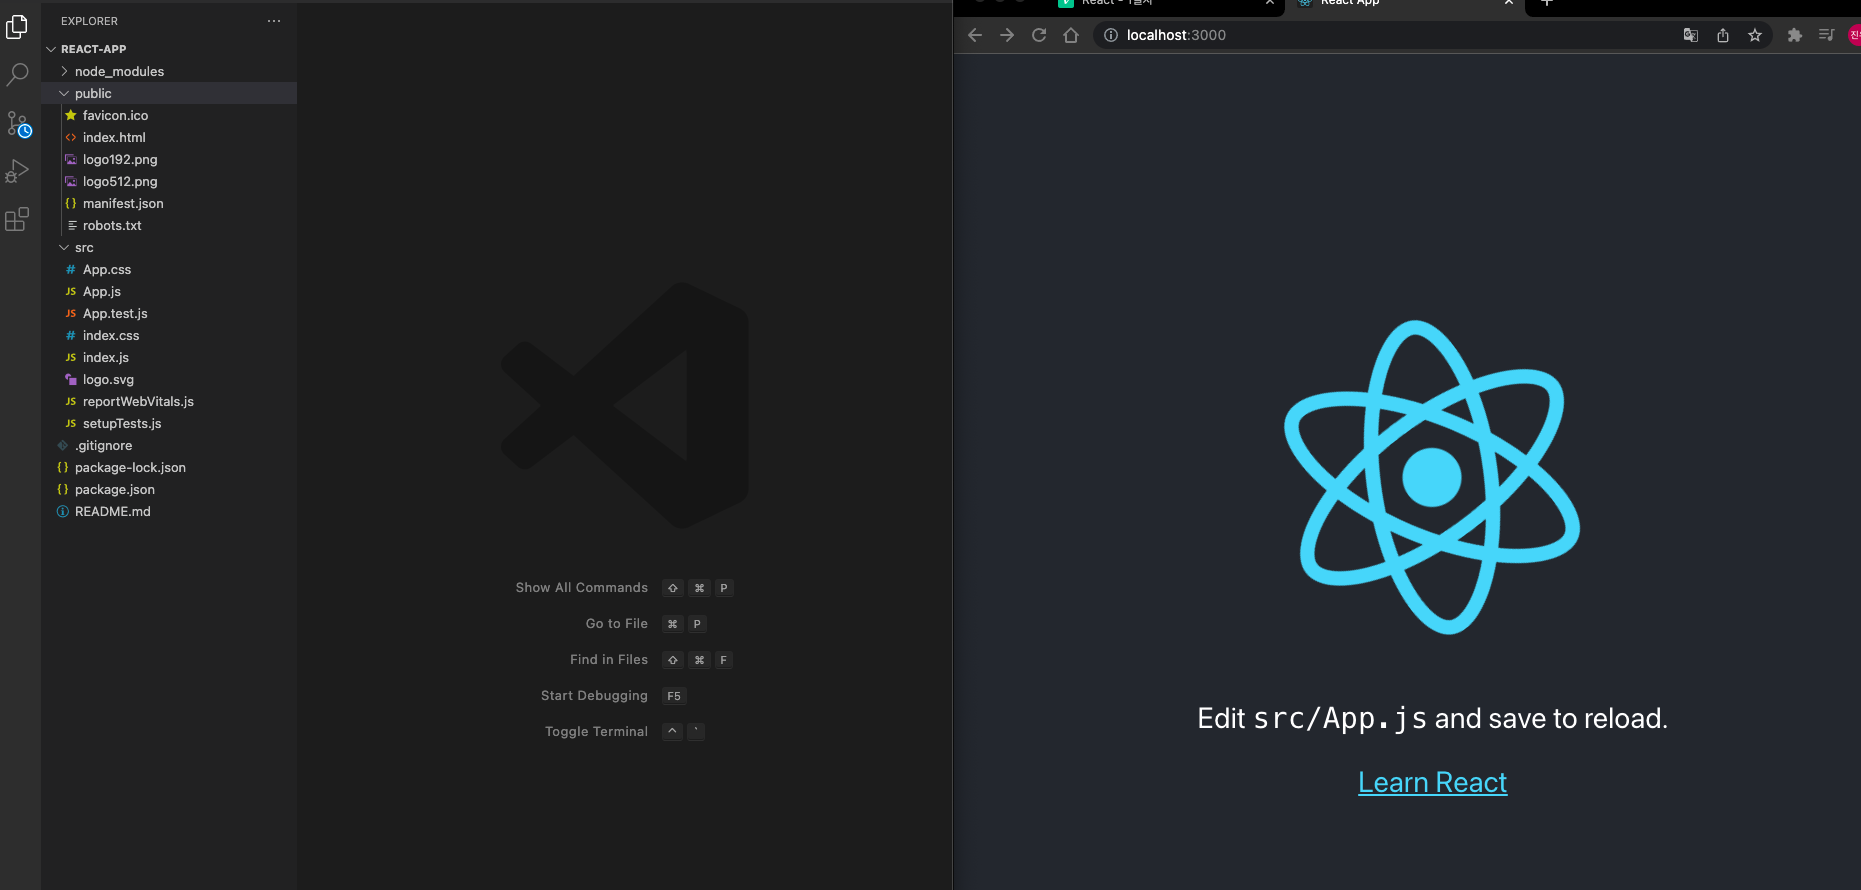Open Explorer more actions ellipsis menu
Screen dimensions: 1861x890
coord(274,21)
